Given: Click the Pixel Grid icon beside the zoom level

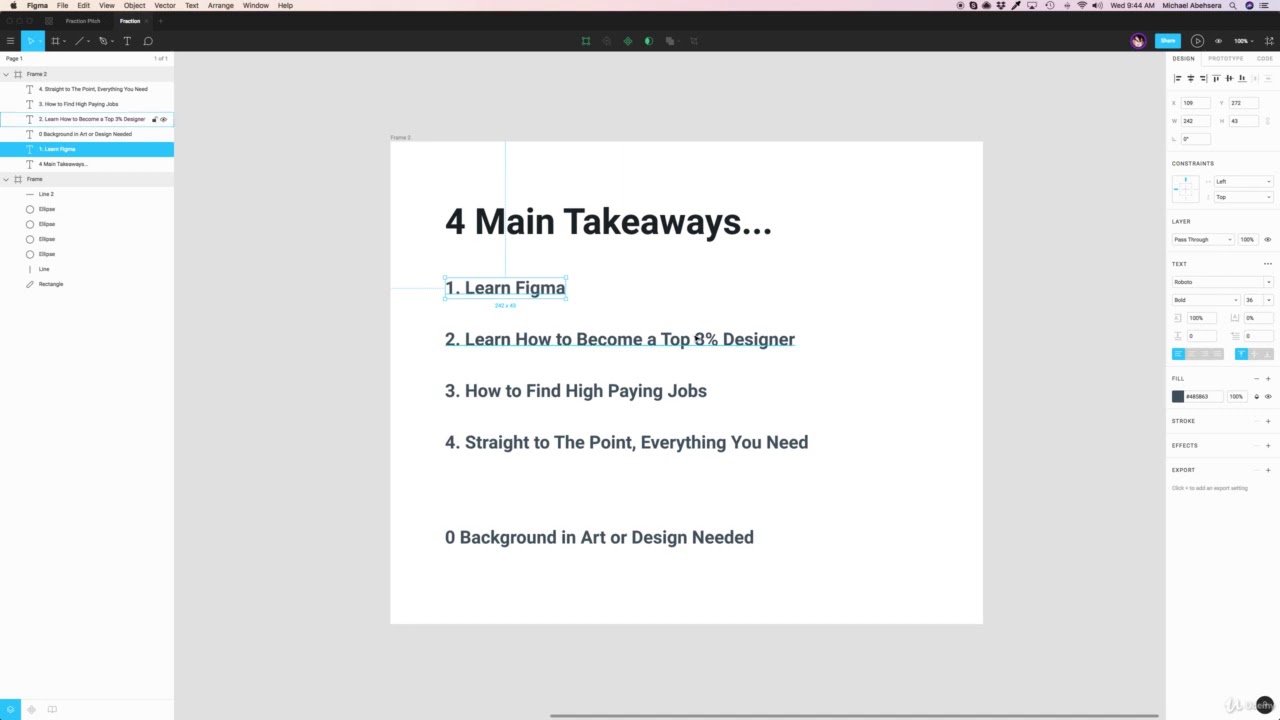Looking at the screenshot, I should pos(1270,41).
